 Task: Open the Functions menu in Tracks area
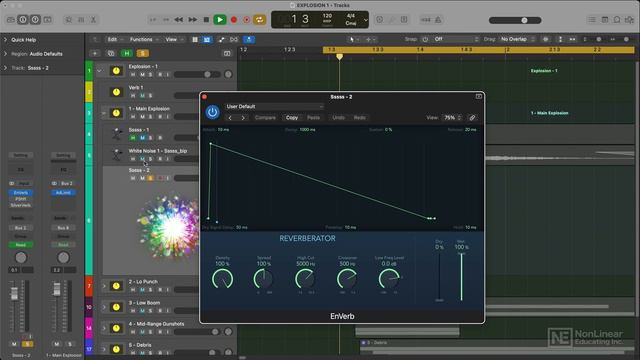(143, 40)
